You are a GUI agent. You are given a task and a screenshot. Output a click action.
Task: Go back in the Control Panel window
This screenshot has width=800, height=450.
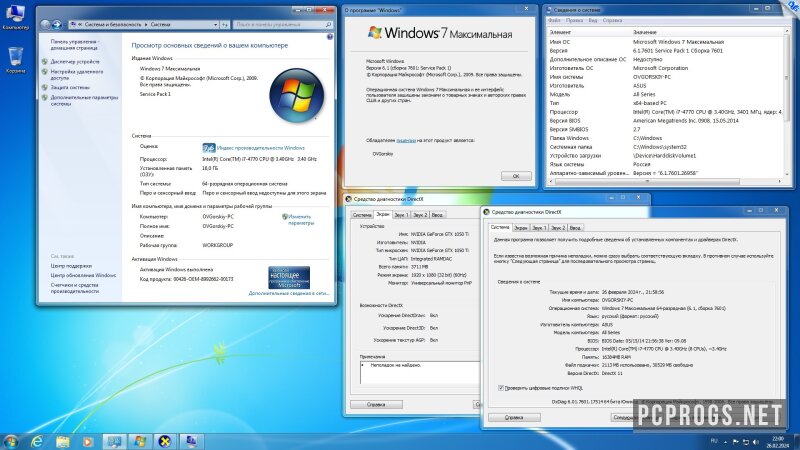[x=45, y=24]
